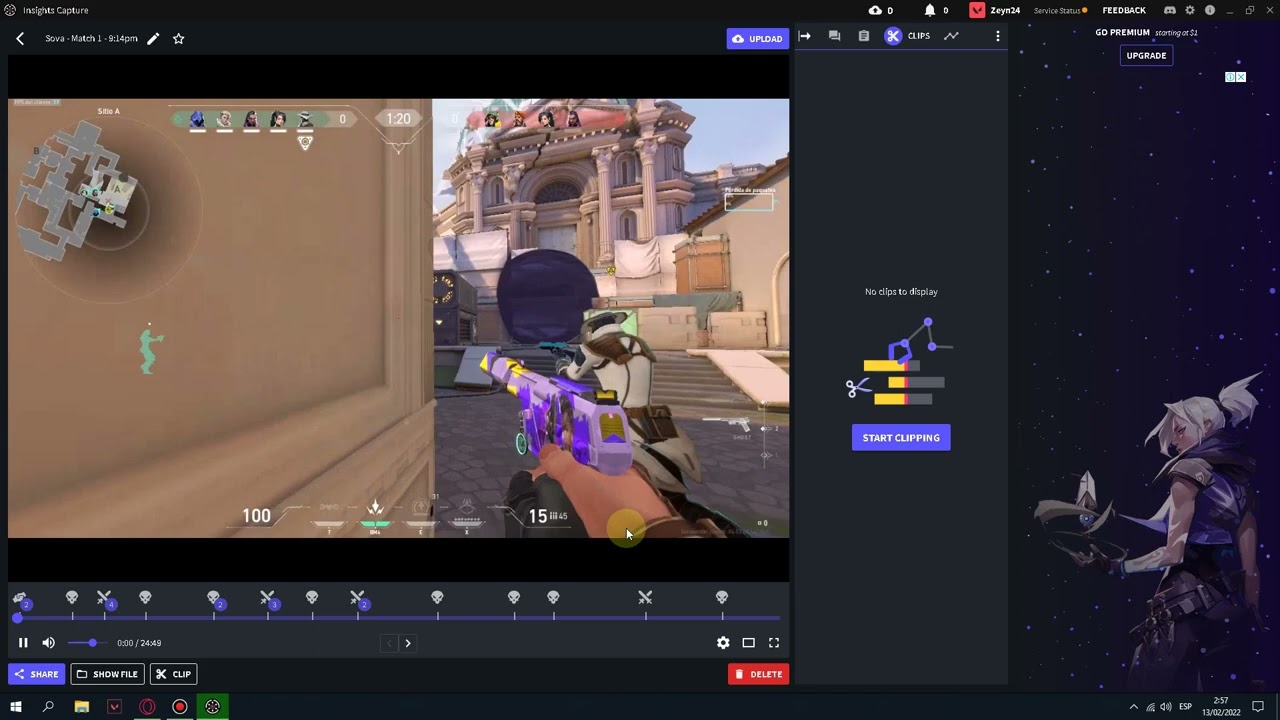Open the clipboard notes tab icon
The width and height of the screenshot is (1280, 720).
(x=864, y=36)
